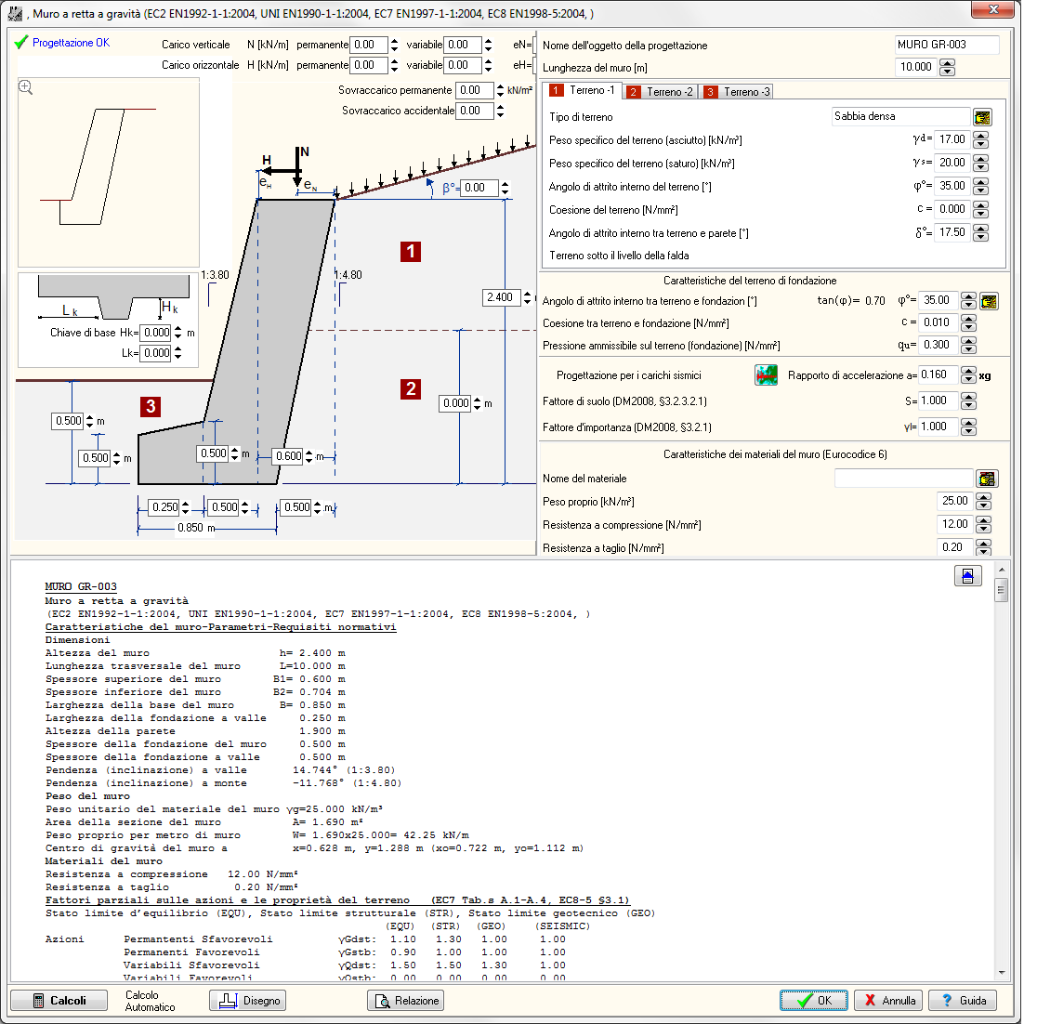Adjust the acceleration ratio a spinner

pyautogui.click(x=968, y=375)
